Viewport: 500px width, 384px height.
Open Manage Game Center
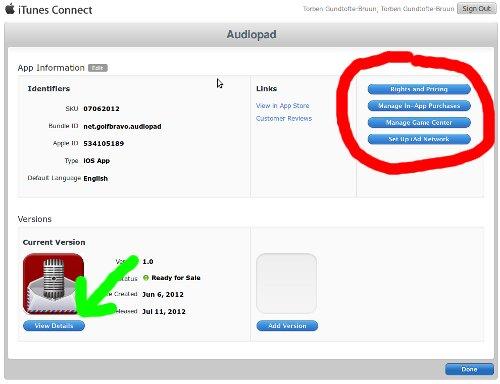click(419, 122)
